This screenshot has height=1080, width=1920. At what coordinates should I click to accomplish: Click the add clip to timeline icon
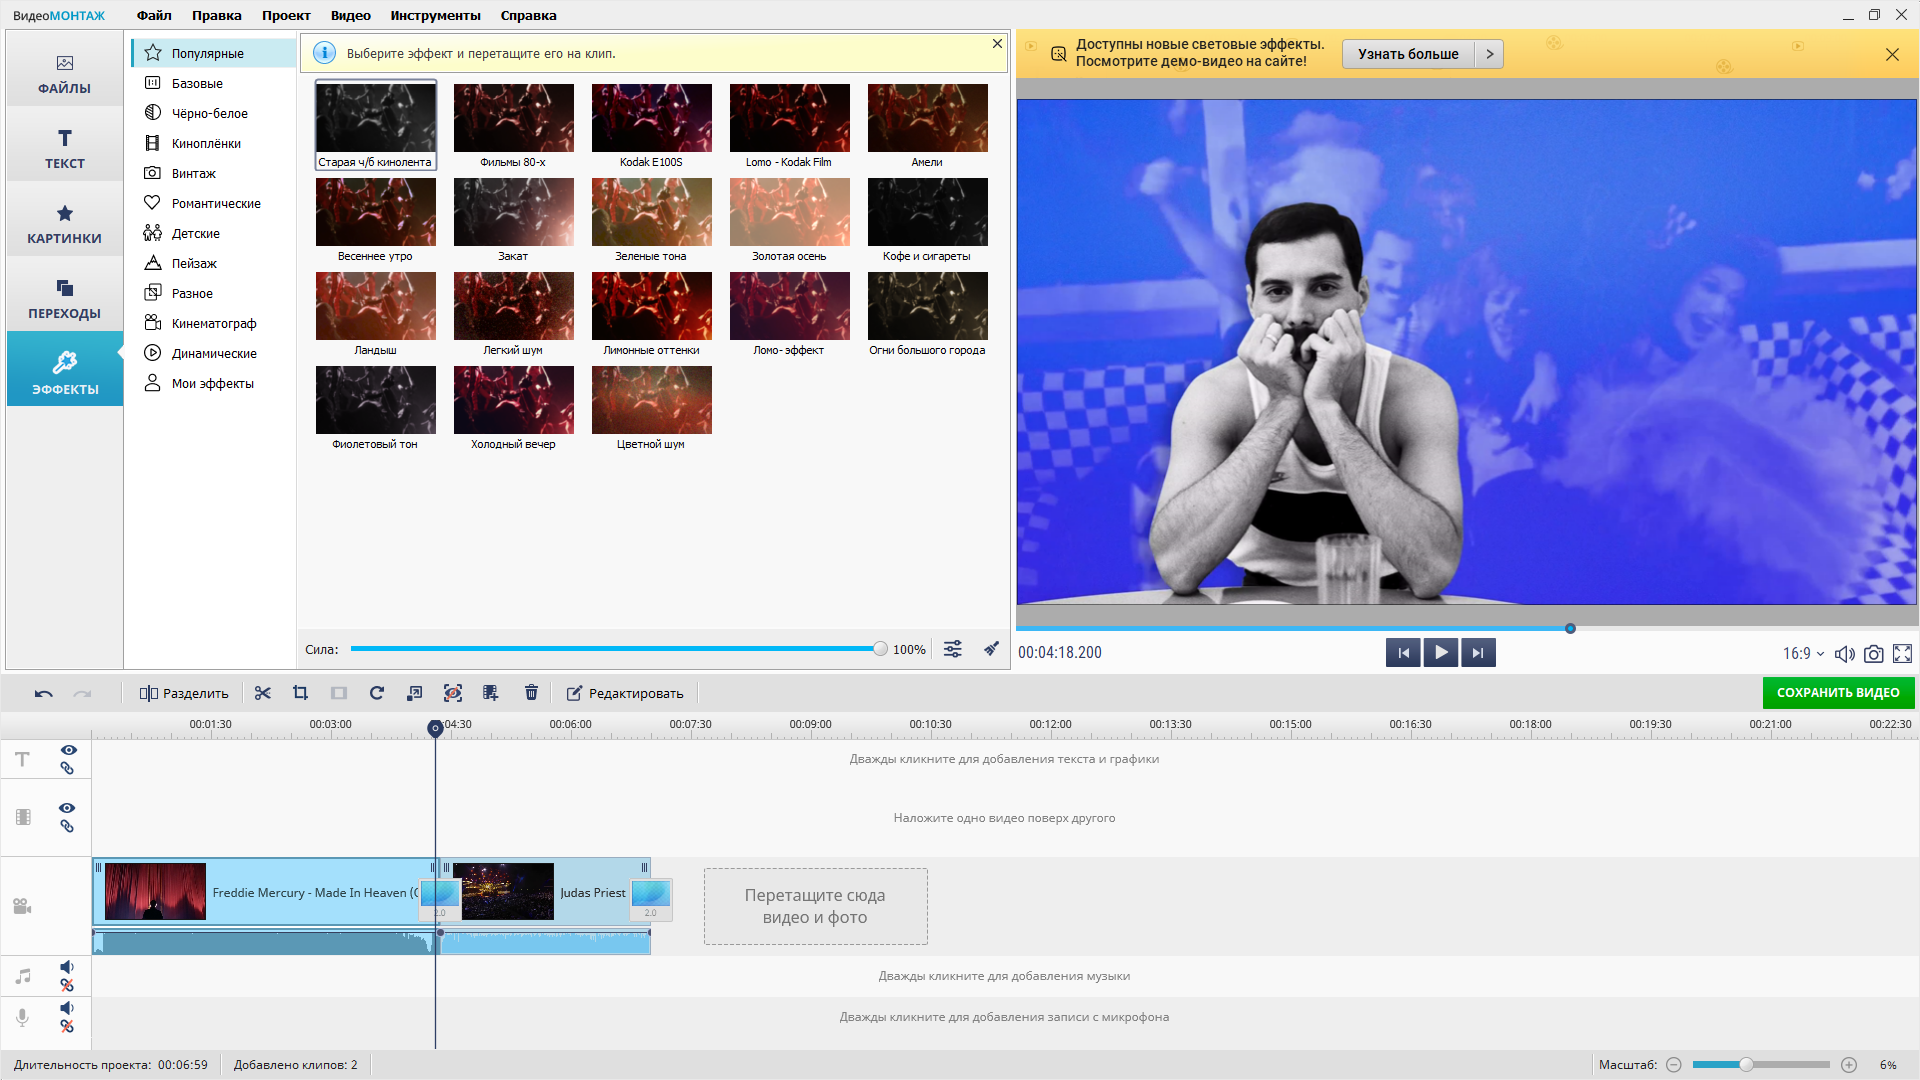tap(491, 693)
